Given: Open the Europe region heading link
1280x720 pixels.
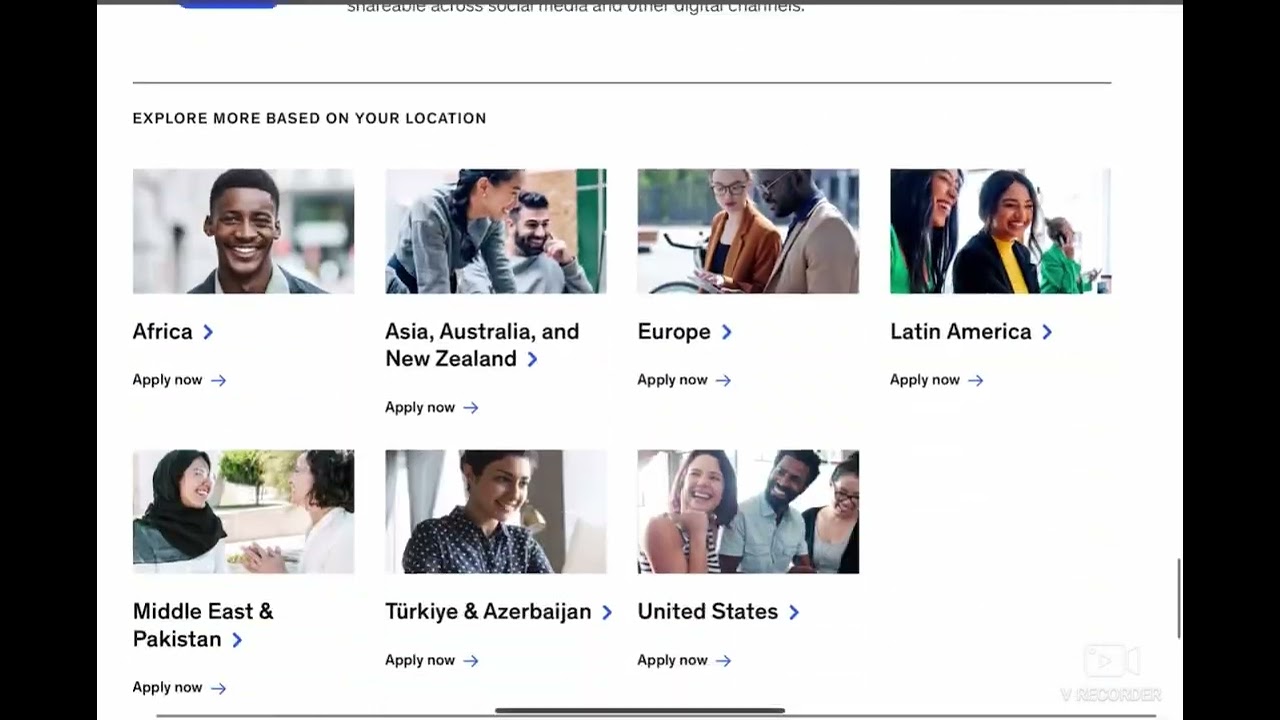Looking at the screenshot, I should pos(674,332).
